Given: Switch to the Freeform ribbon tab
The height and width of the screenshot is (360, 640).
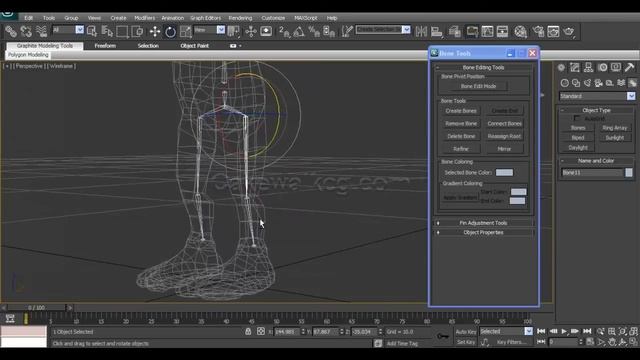Looking at the screenshot, I should [x=105, y=46].
